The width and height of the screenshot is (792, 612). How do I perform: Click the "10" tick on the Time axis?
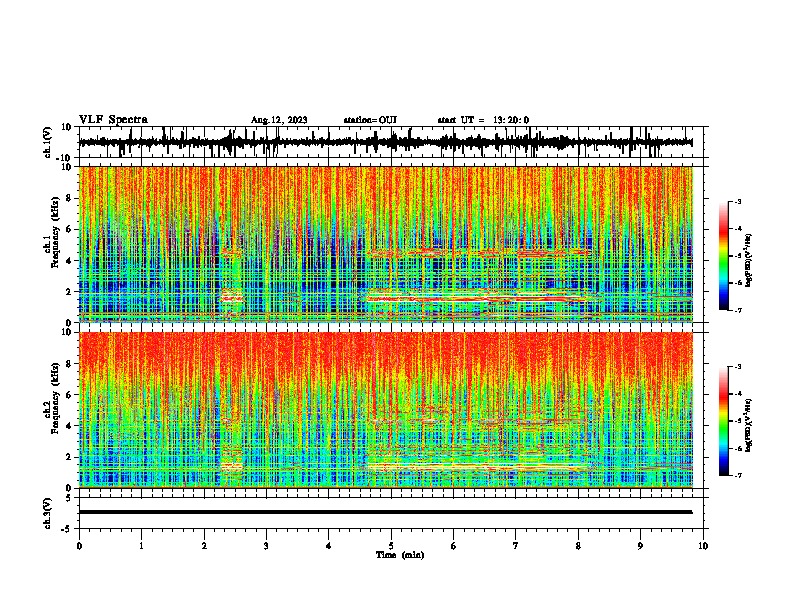pos(703,546)
